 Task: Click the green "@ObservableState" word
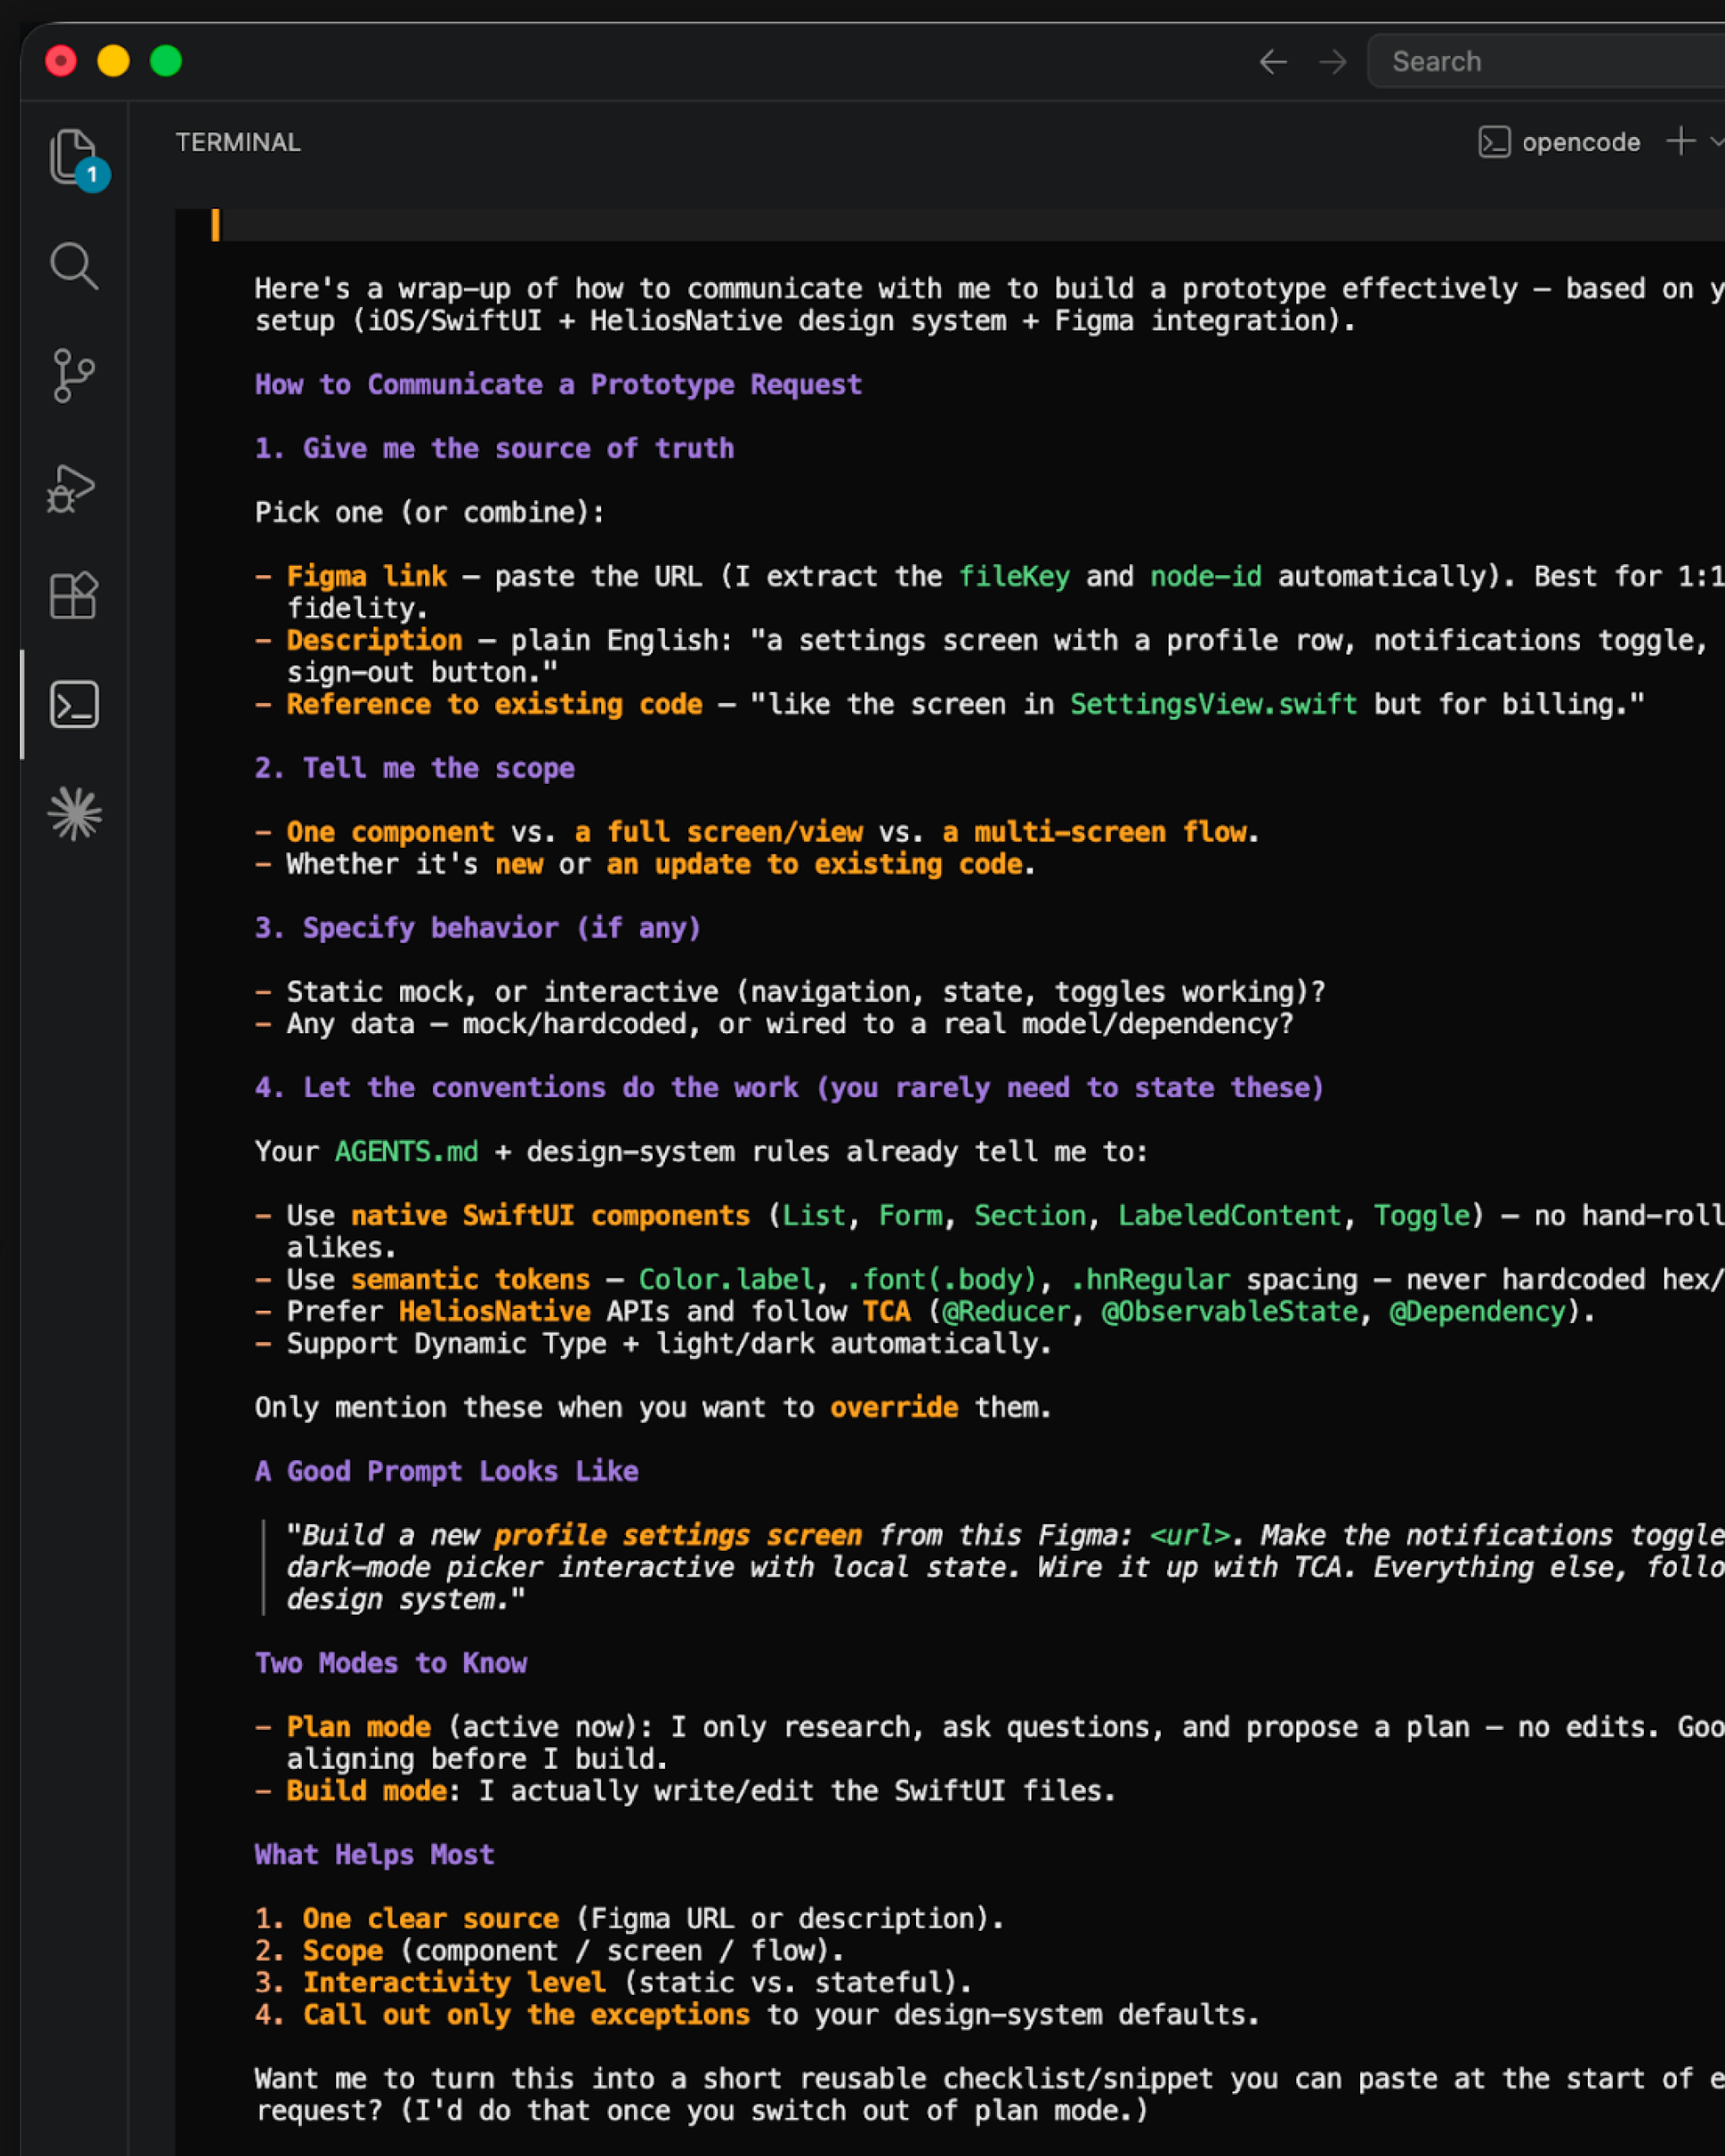(1230, 1312)
